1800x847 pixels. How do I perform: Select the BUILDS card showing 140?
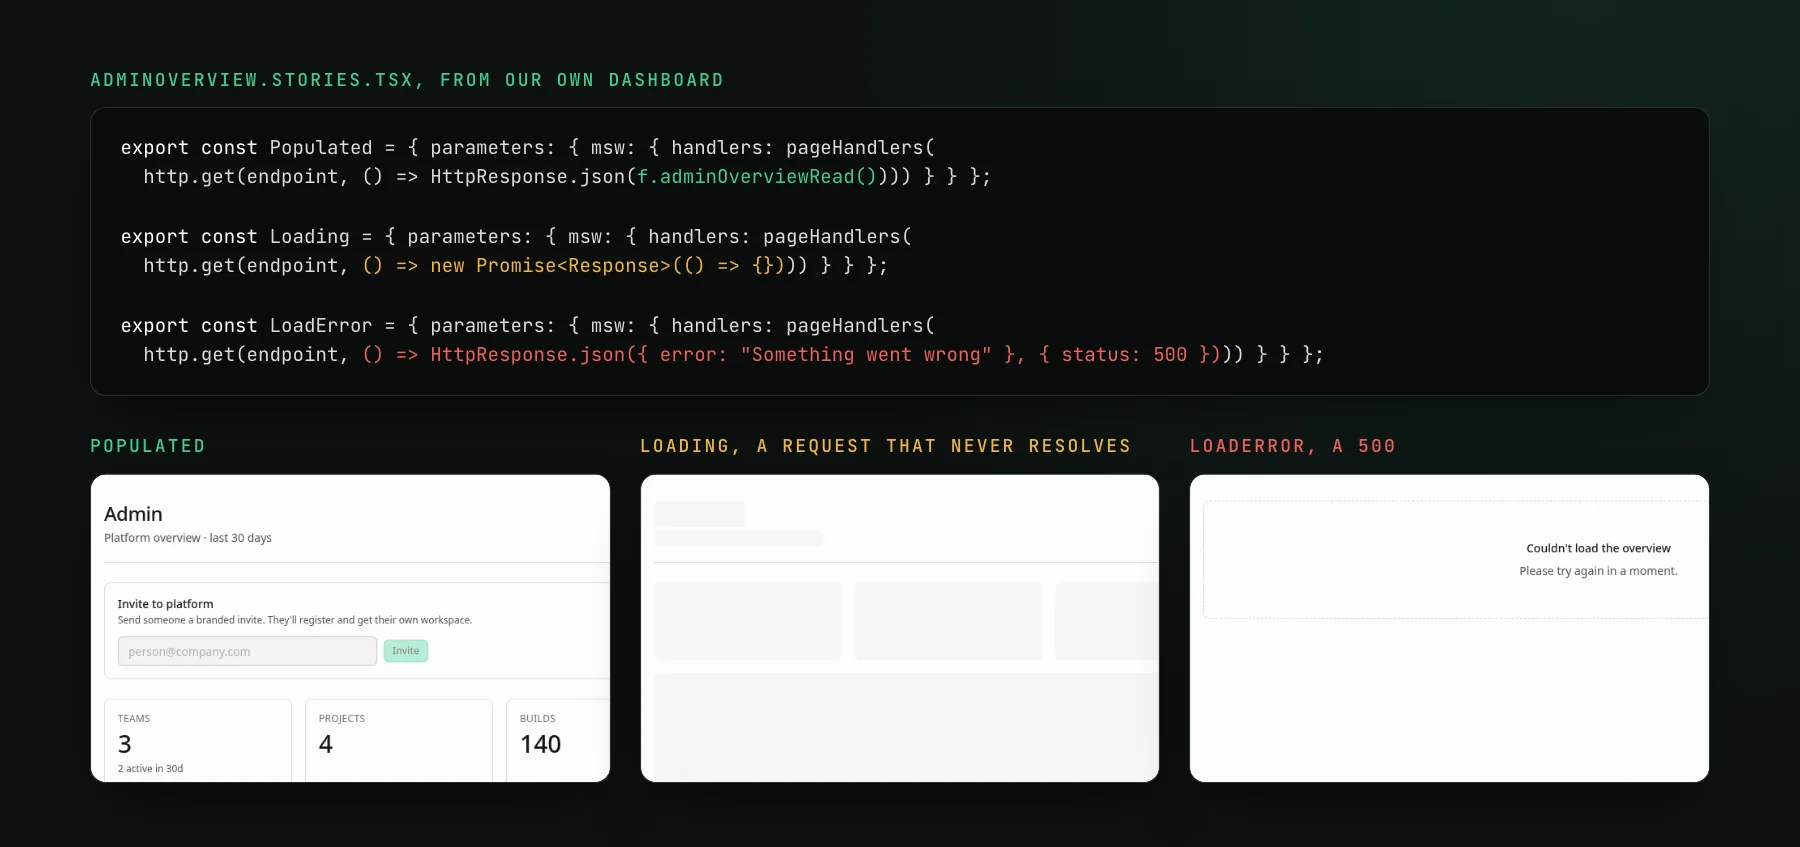(x=558, y=740)
